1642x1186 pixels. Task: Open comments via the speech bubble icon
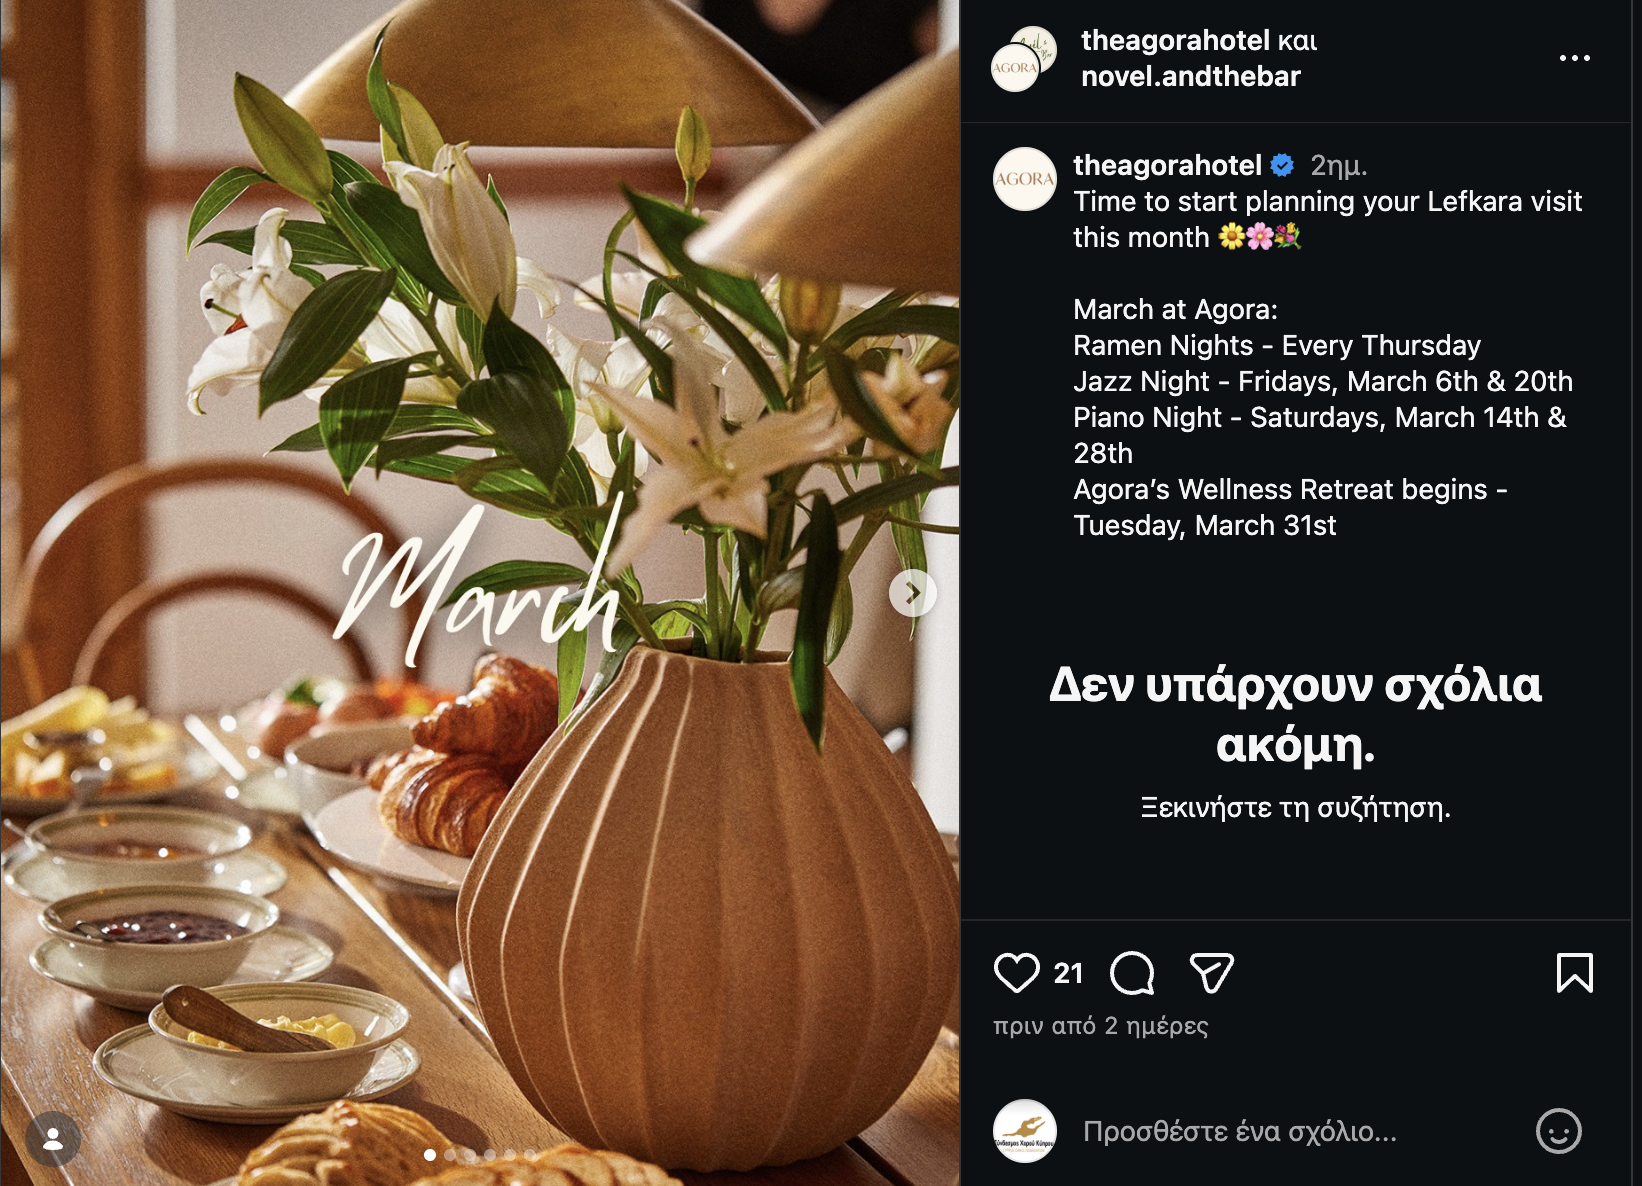1132,973
